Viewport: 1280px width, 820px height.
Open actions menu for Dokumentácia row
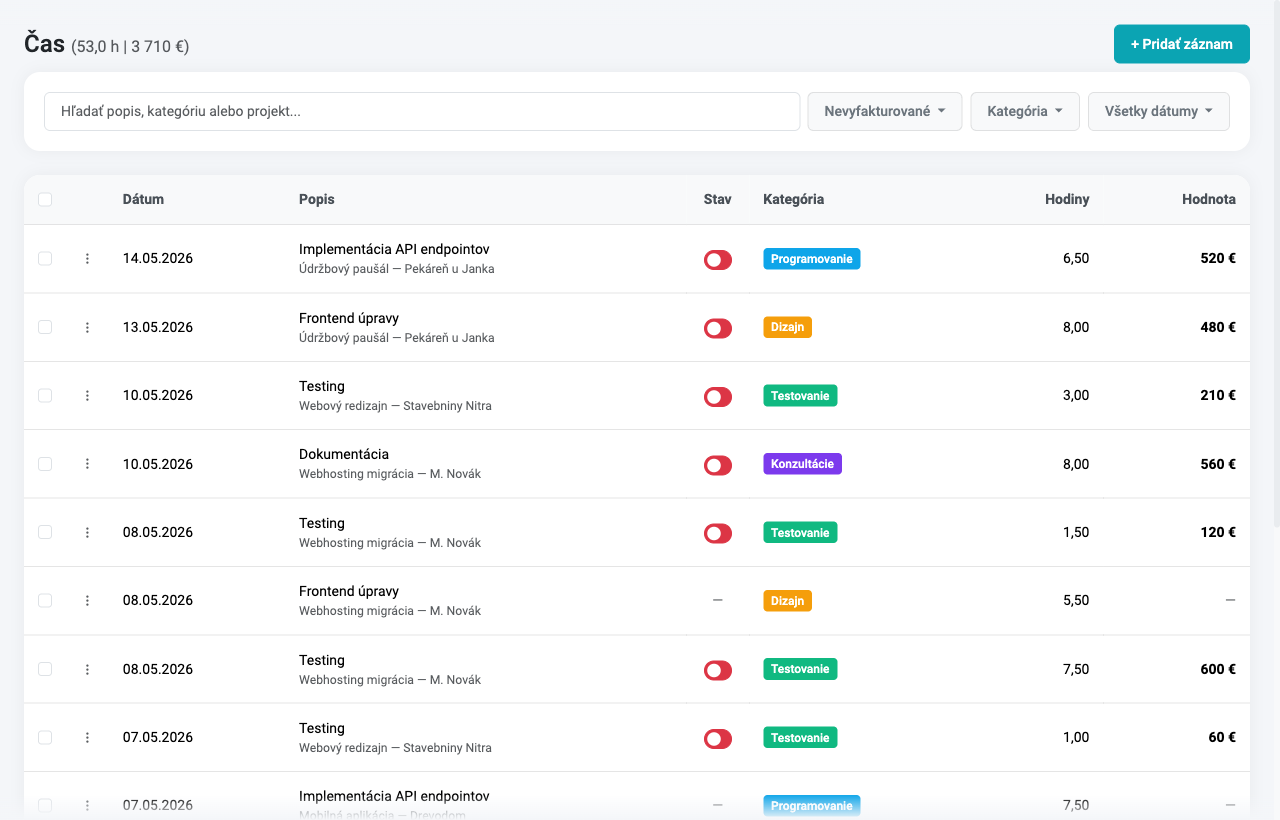[87, 464]
